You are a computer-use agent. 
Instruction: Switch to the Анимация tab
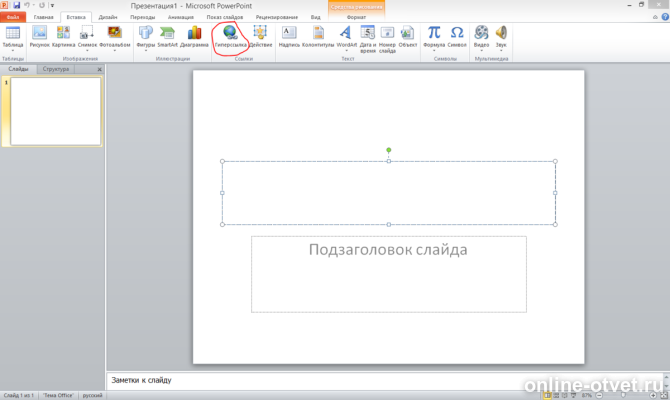coord(181,17)
